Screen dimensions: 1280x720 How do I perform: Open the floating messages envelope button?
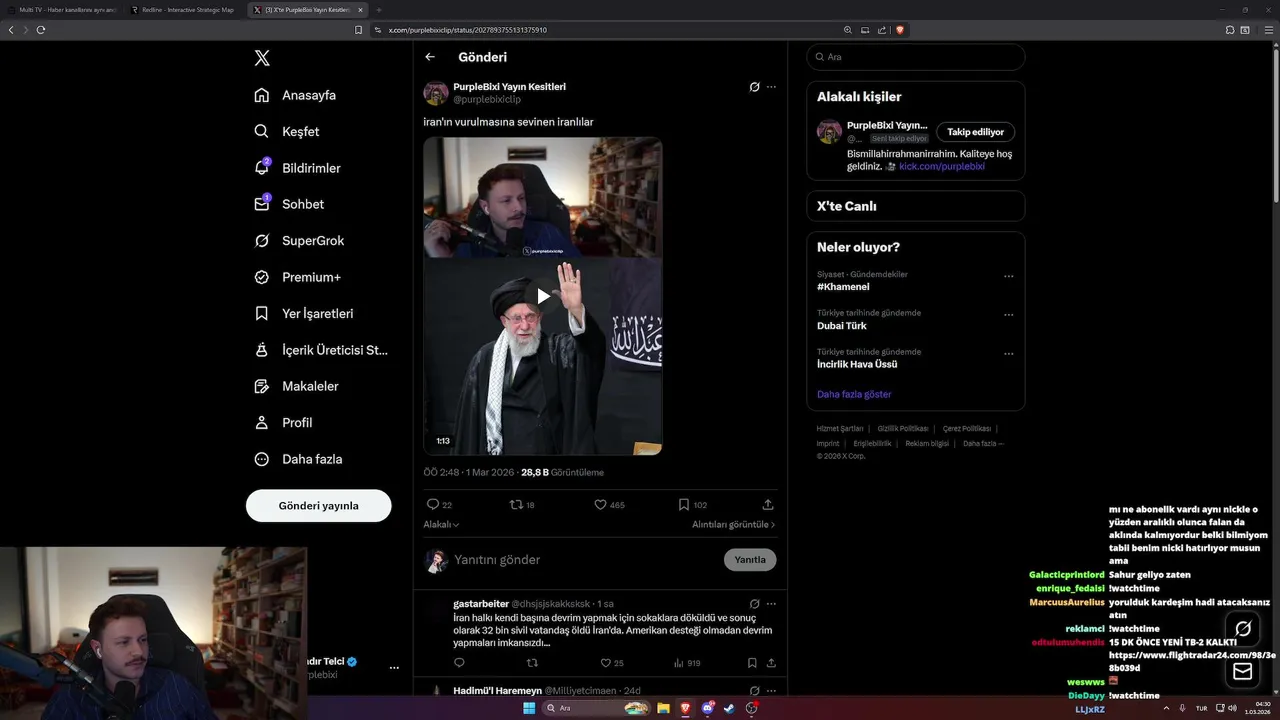[x=1243, y=671]
